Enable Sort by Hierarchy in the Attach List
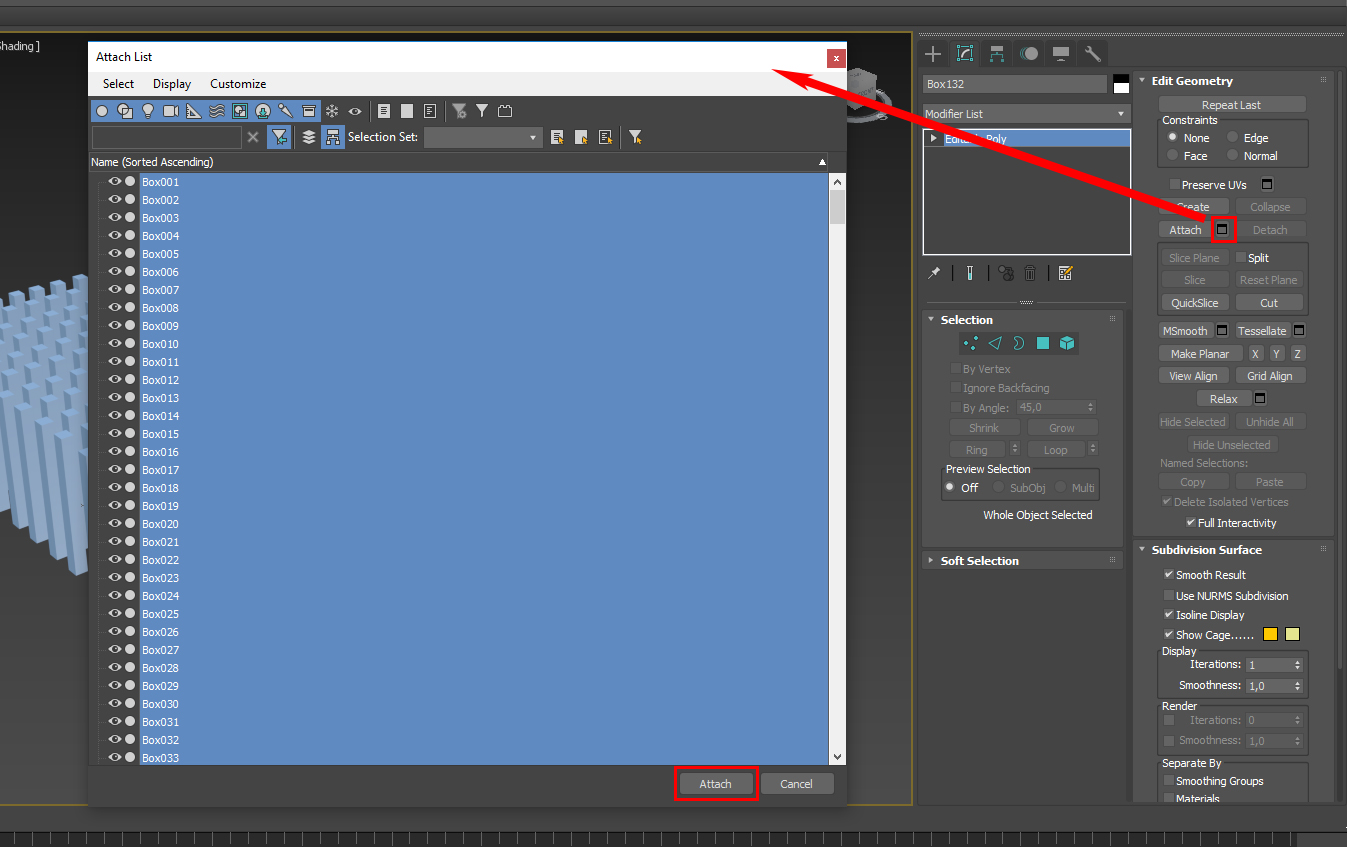 tap(332, 137)
